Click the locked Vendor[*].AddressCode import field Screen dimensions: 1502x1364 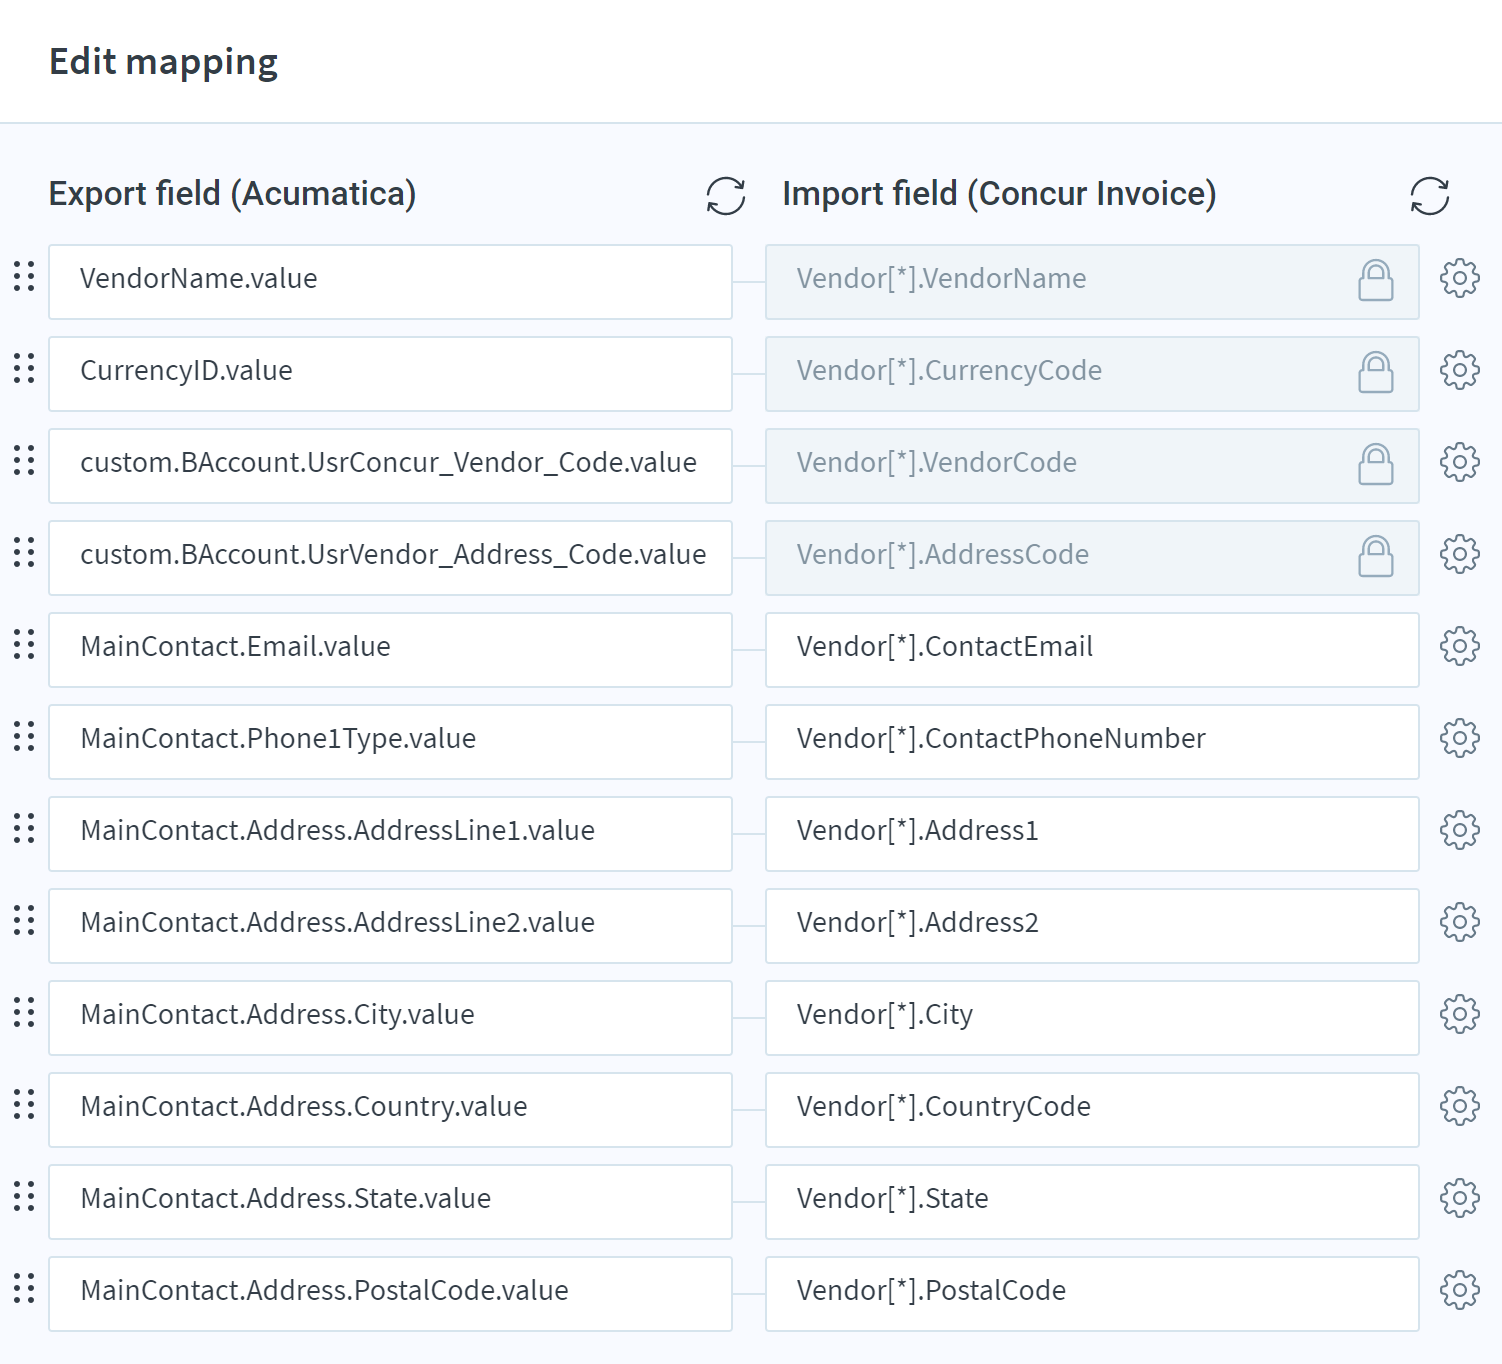[1092, 558]
